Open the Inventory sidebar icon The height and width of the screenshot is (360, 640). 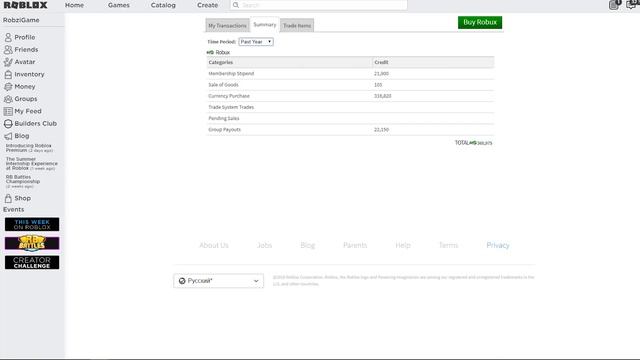click(x=8, y=74)
